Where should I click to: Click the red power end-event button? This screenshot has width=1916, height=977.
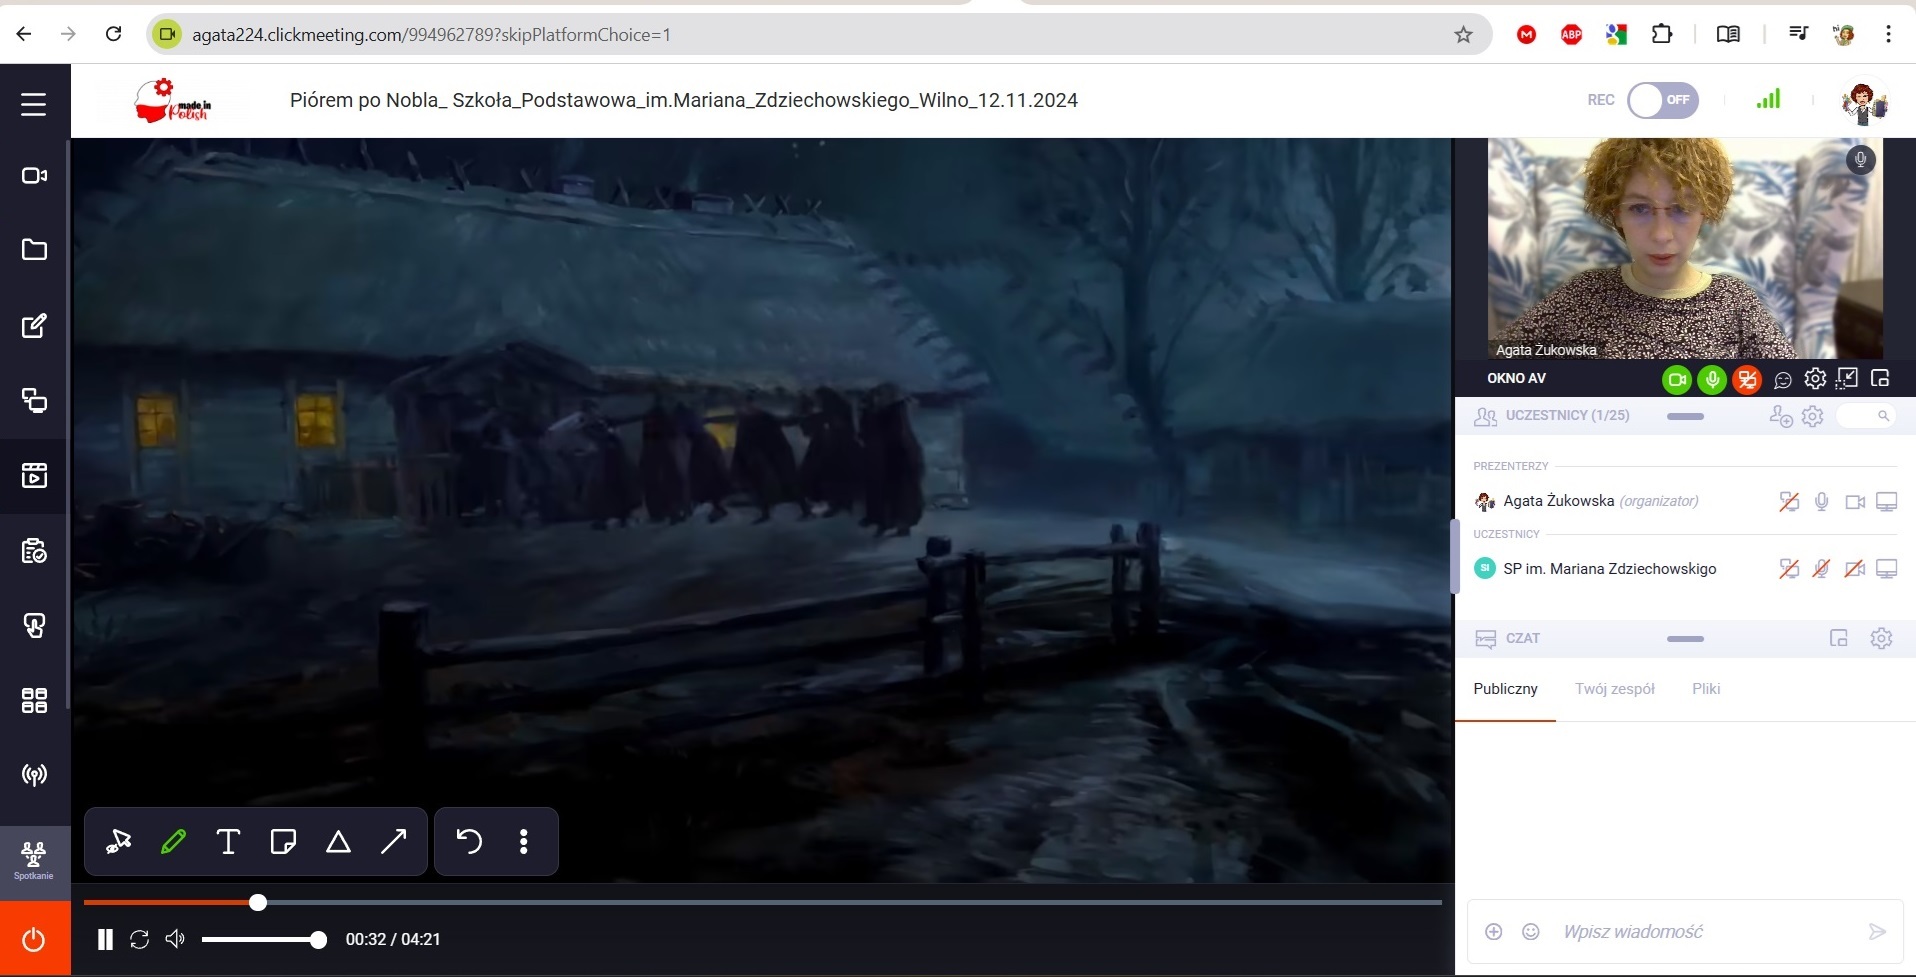point(34,939)
